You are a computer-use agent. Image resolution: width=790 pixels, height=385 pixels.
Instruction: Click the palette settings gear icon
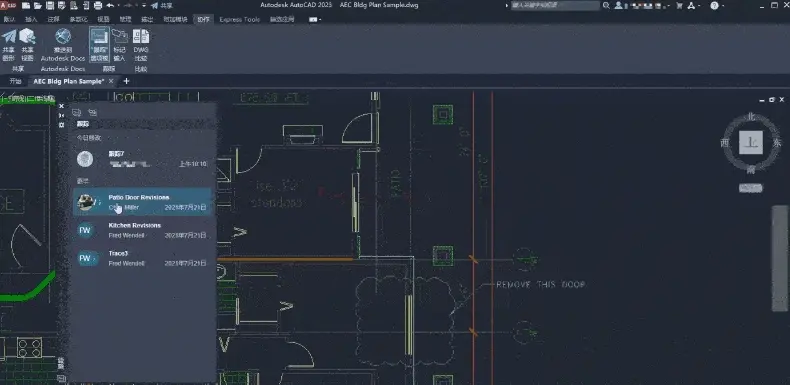click(61, 124)
